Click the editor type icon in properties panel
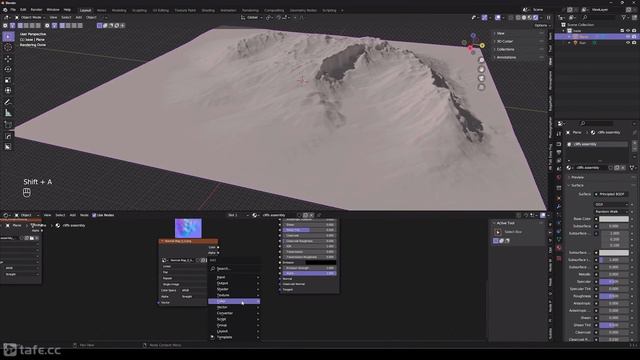Screen dimensions: 640x360 (x=561, y=123)
